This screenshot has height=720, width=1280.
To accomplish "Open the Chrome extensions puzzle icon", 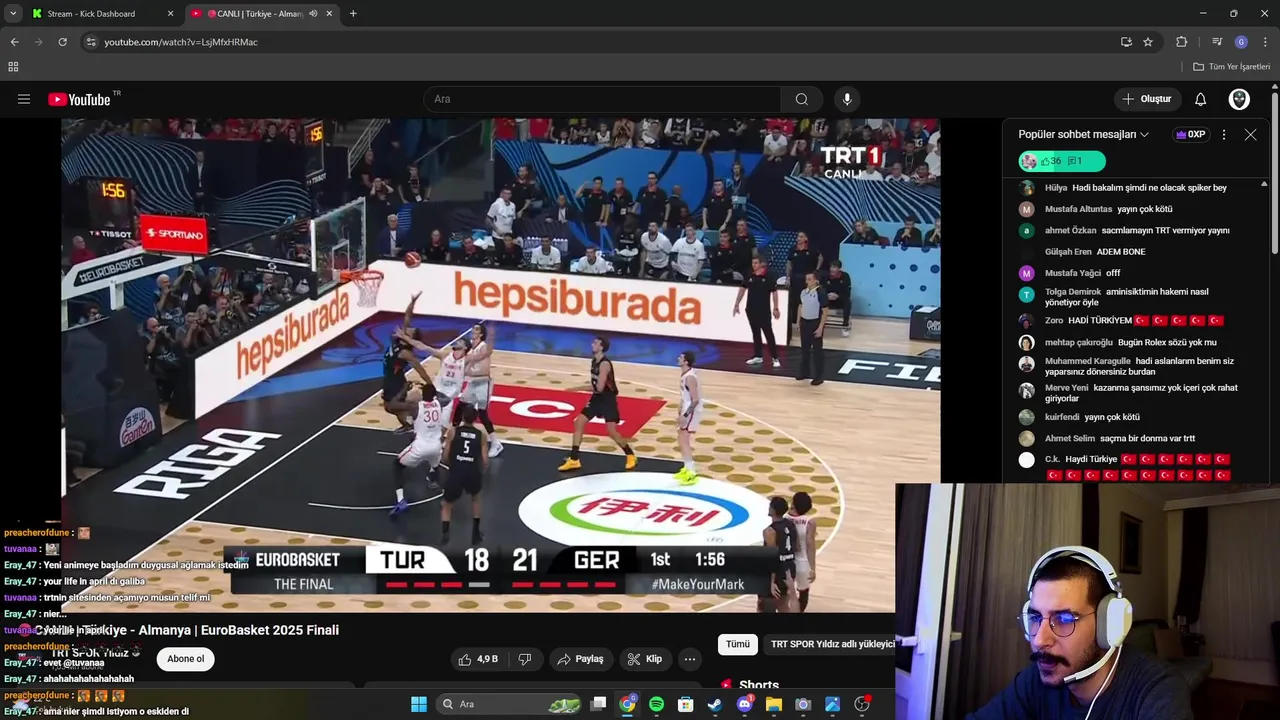I will (x=1181, y=42).
